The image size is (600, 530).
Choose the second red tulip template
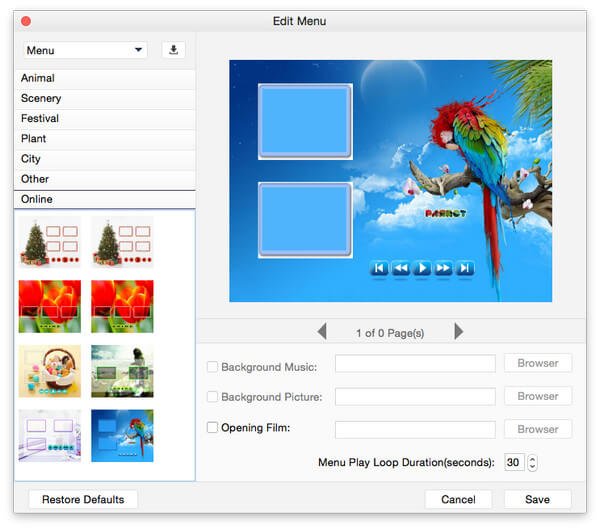point(122,307)
